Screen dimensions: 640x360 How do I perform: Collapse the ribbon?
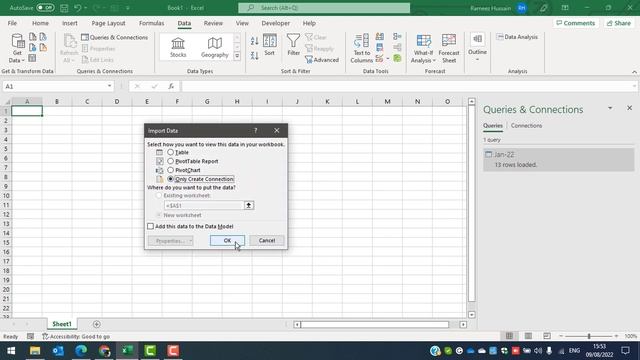[x=634, y=72]
